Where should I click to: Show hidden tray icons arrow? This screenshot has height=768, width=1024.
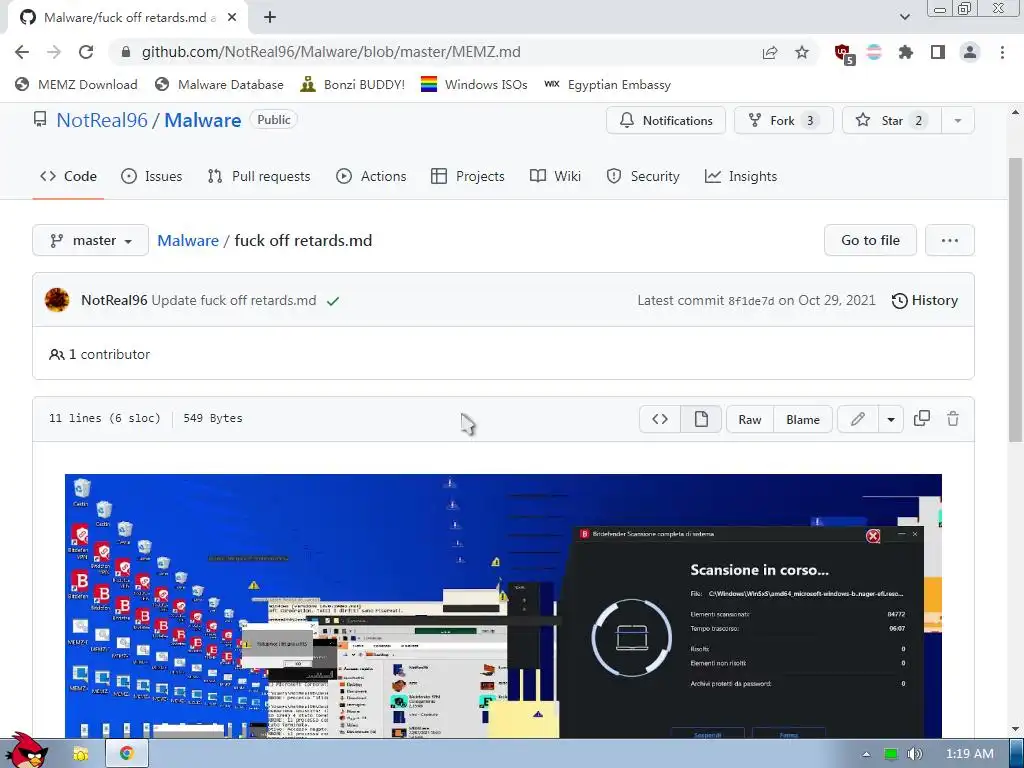point(866,754)
